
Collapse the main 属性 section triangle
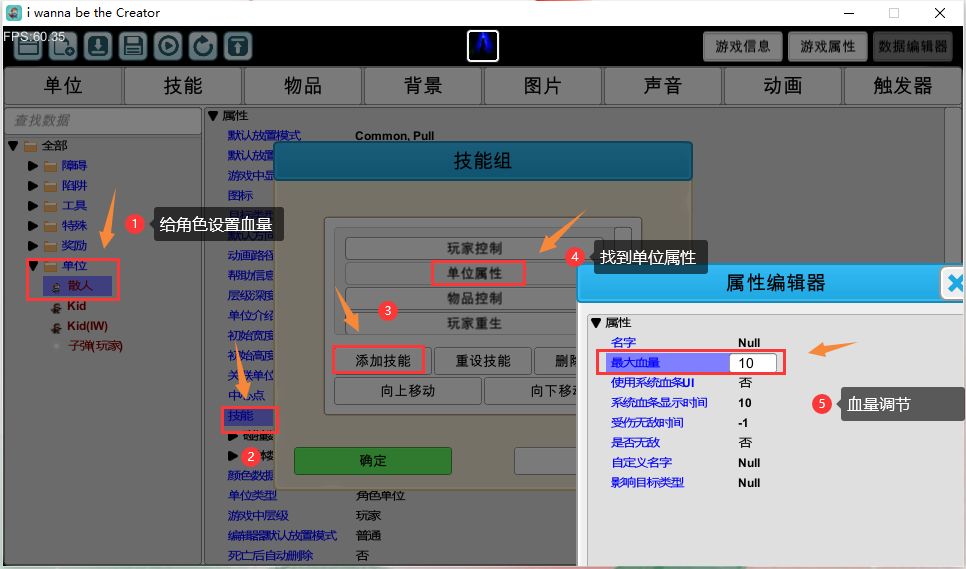tap(213, 116)
